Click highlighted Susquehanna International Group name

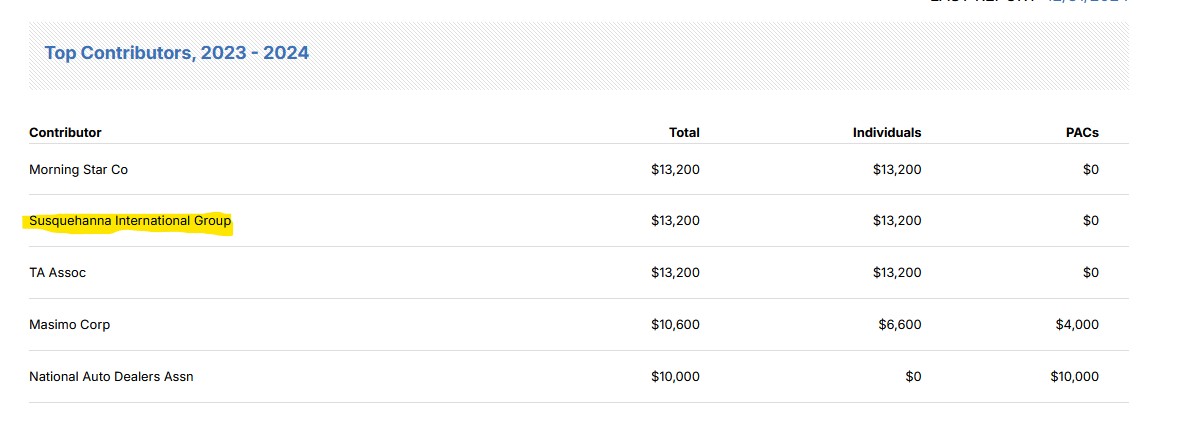[x=130, y=221]
